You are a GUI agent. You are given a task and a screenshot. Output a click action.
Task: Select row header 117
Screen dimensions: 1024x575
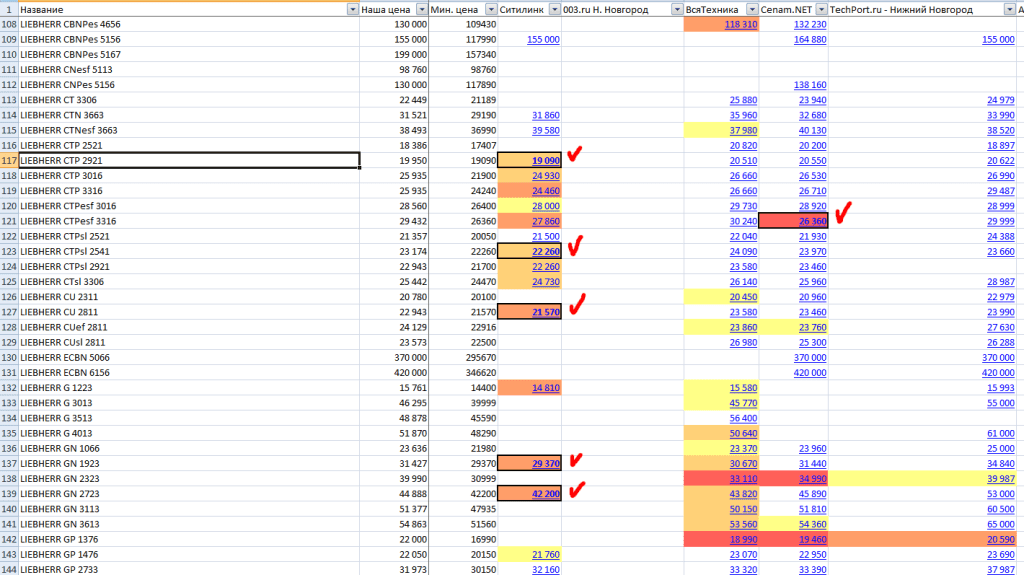pos(9,161)
